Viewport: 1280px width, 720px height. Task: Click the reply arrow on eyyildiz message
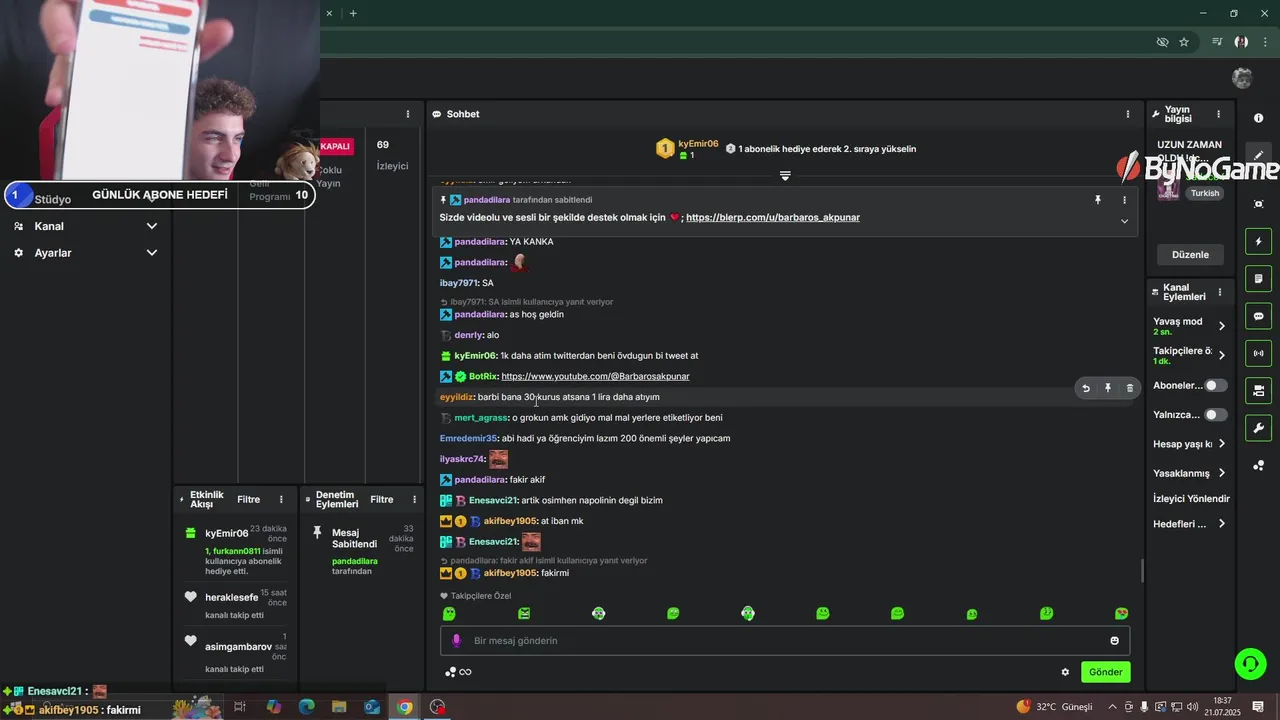pyautogui.click(x=1086, y=388)
